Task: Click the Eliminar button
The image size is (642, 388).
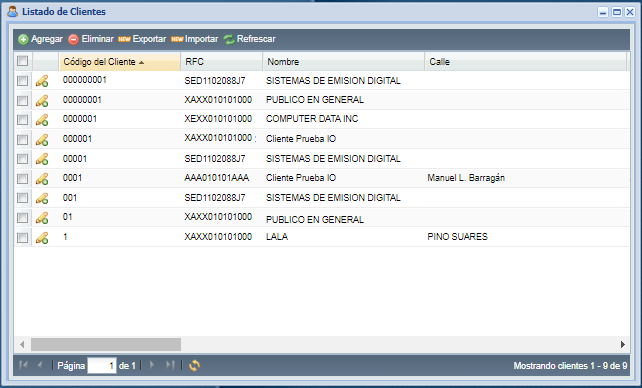Action: [91, 39]
